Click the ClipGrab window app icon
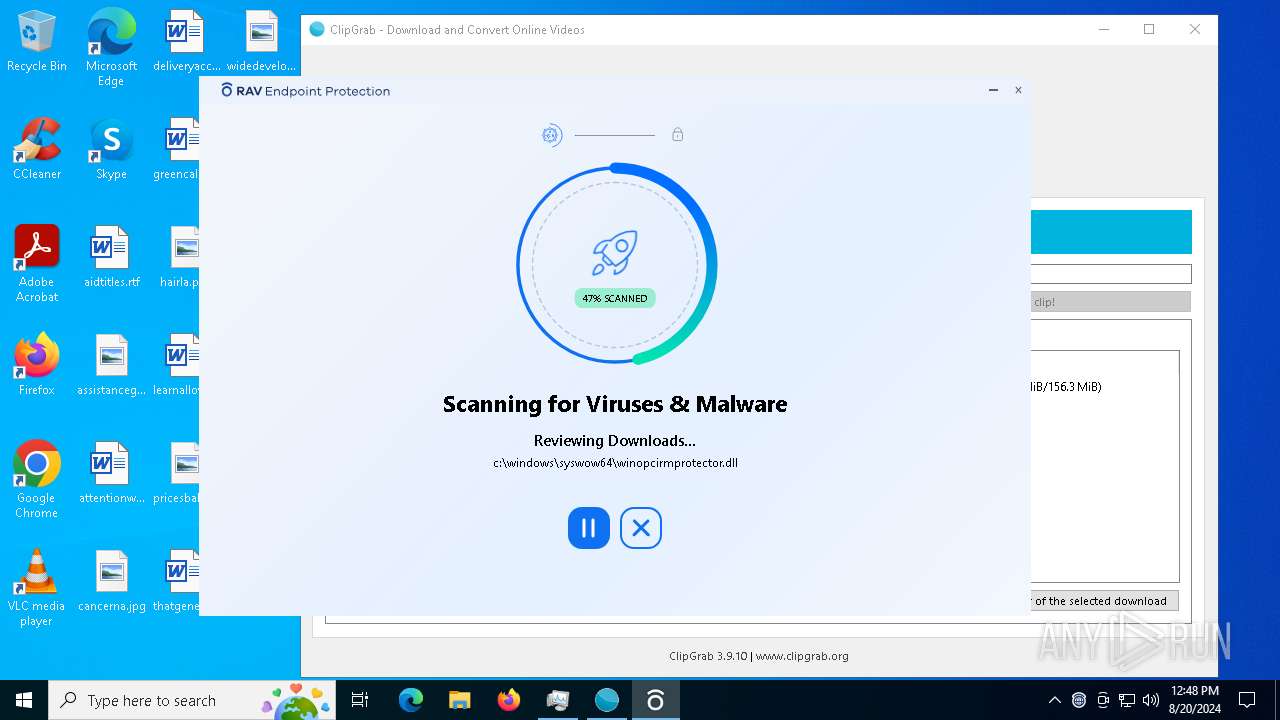Image resolution: width=1280 pixels, height=720 pixels. tap(317, 29)
